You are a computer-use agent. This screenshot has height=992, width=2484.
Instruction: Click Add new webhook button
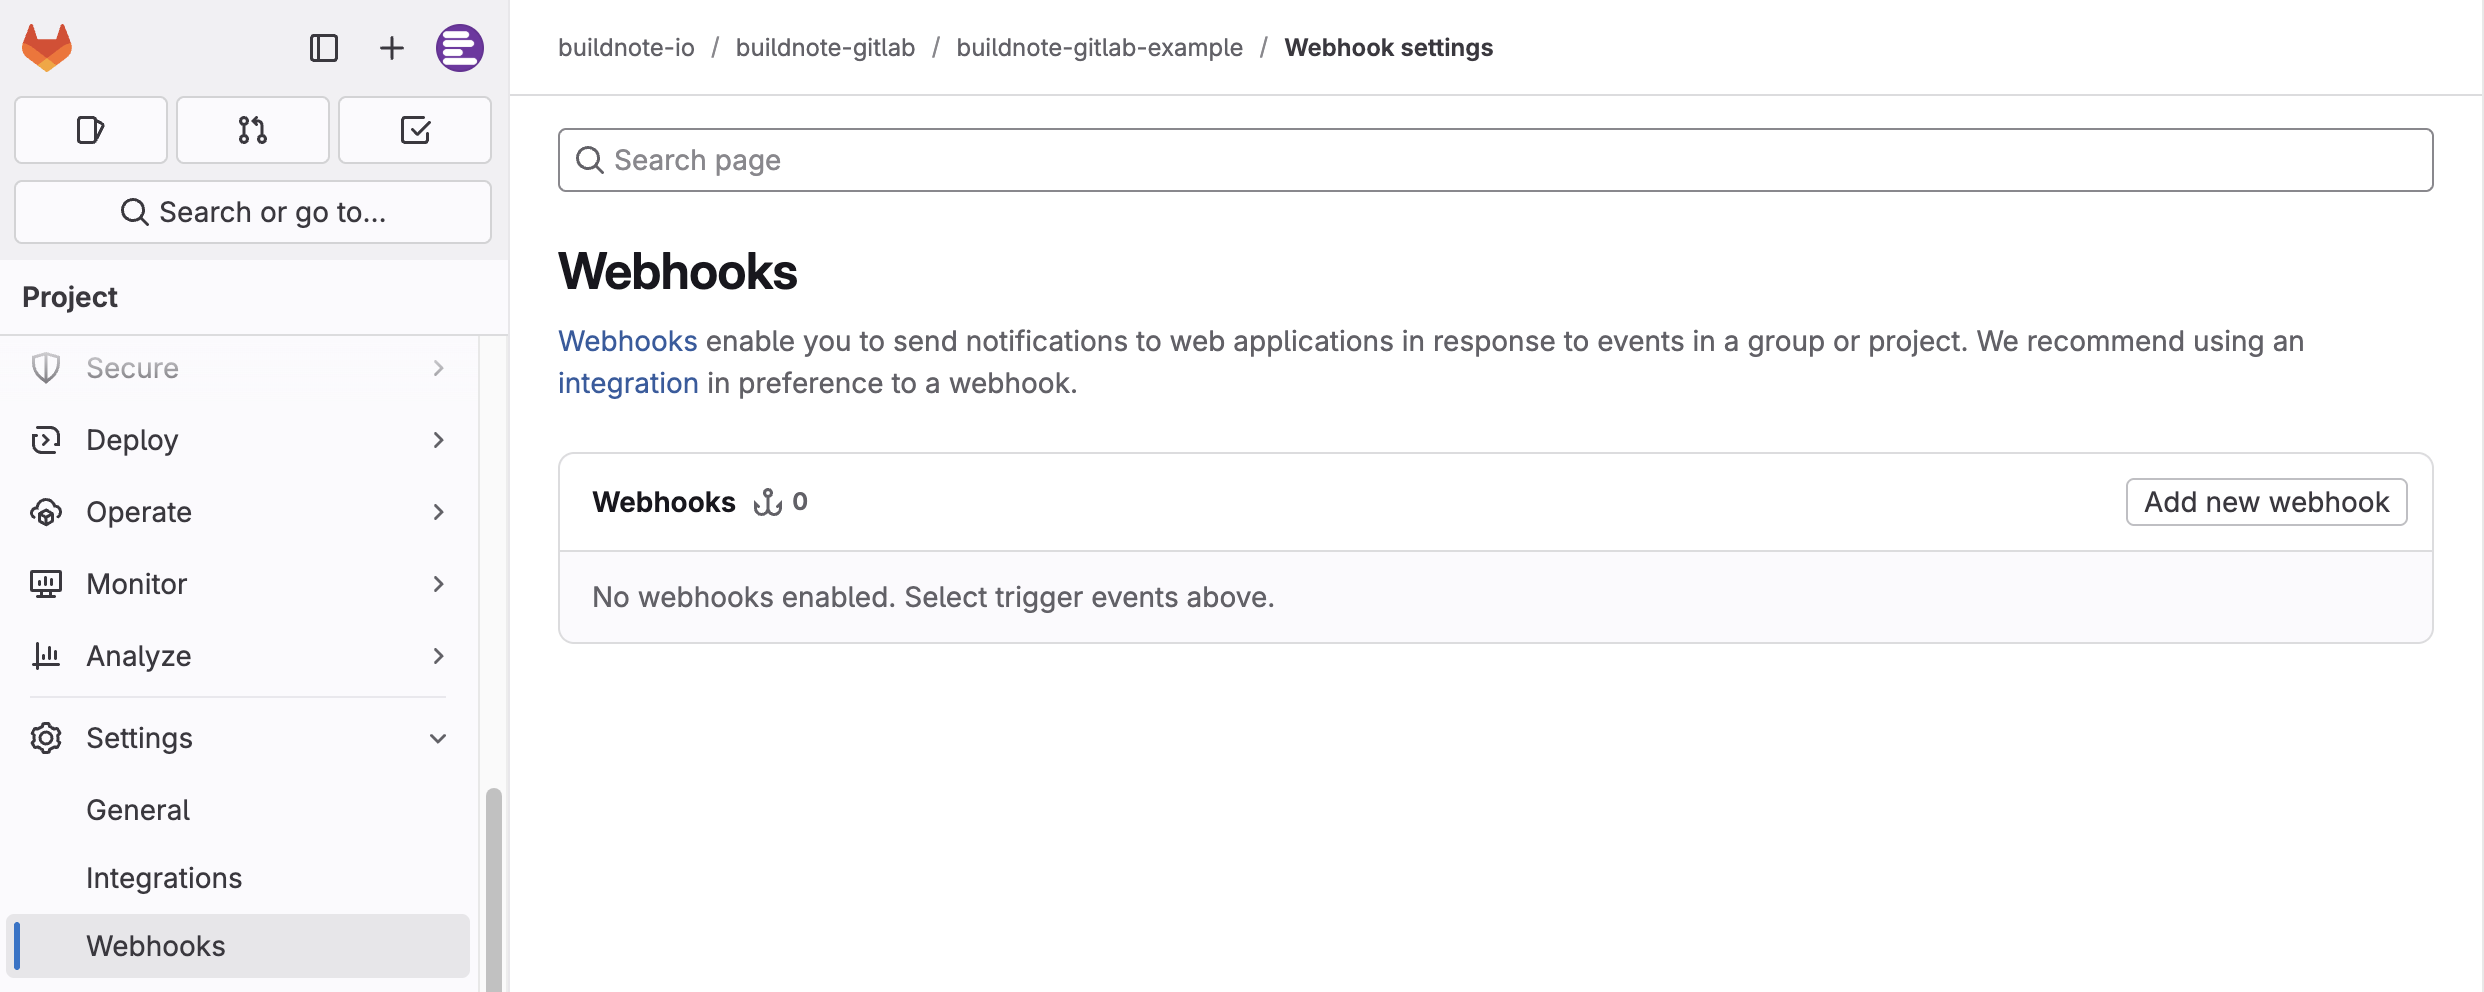point(2266,502)
